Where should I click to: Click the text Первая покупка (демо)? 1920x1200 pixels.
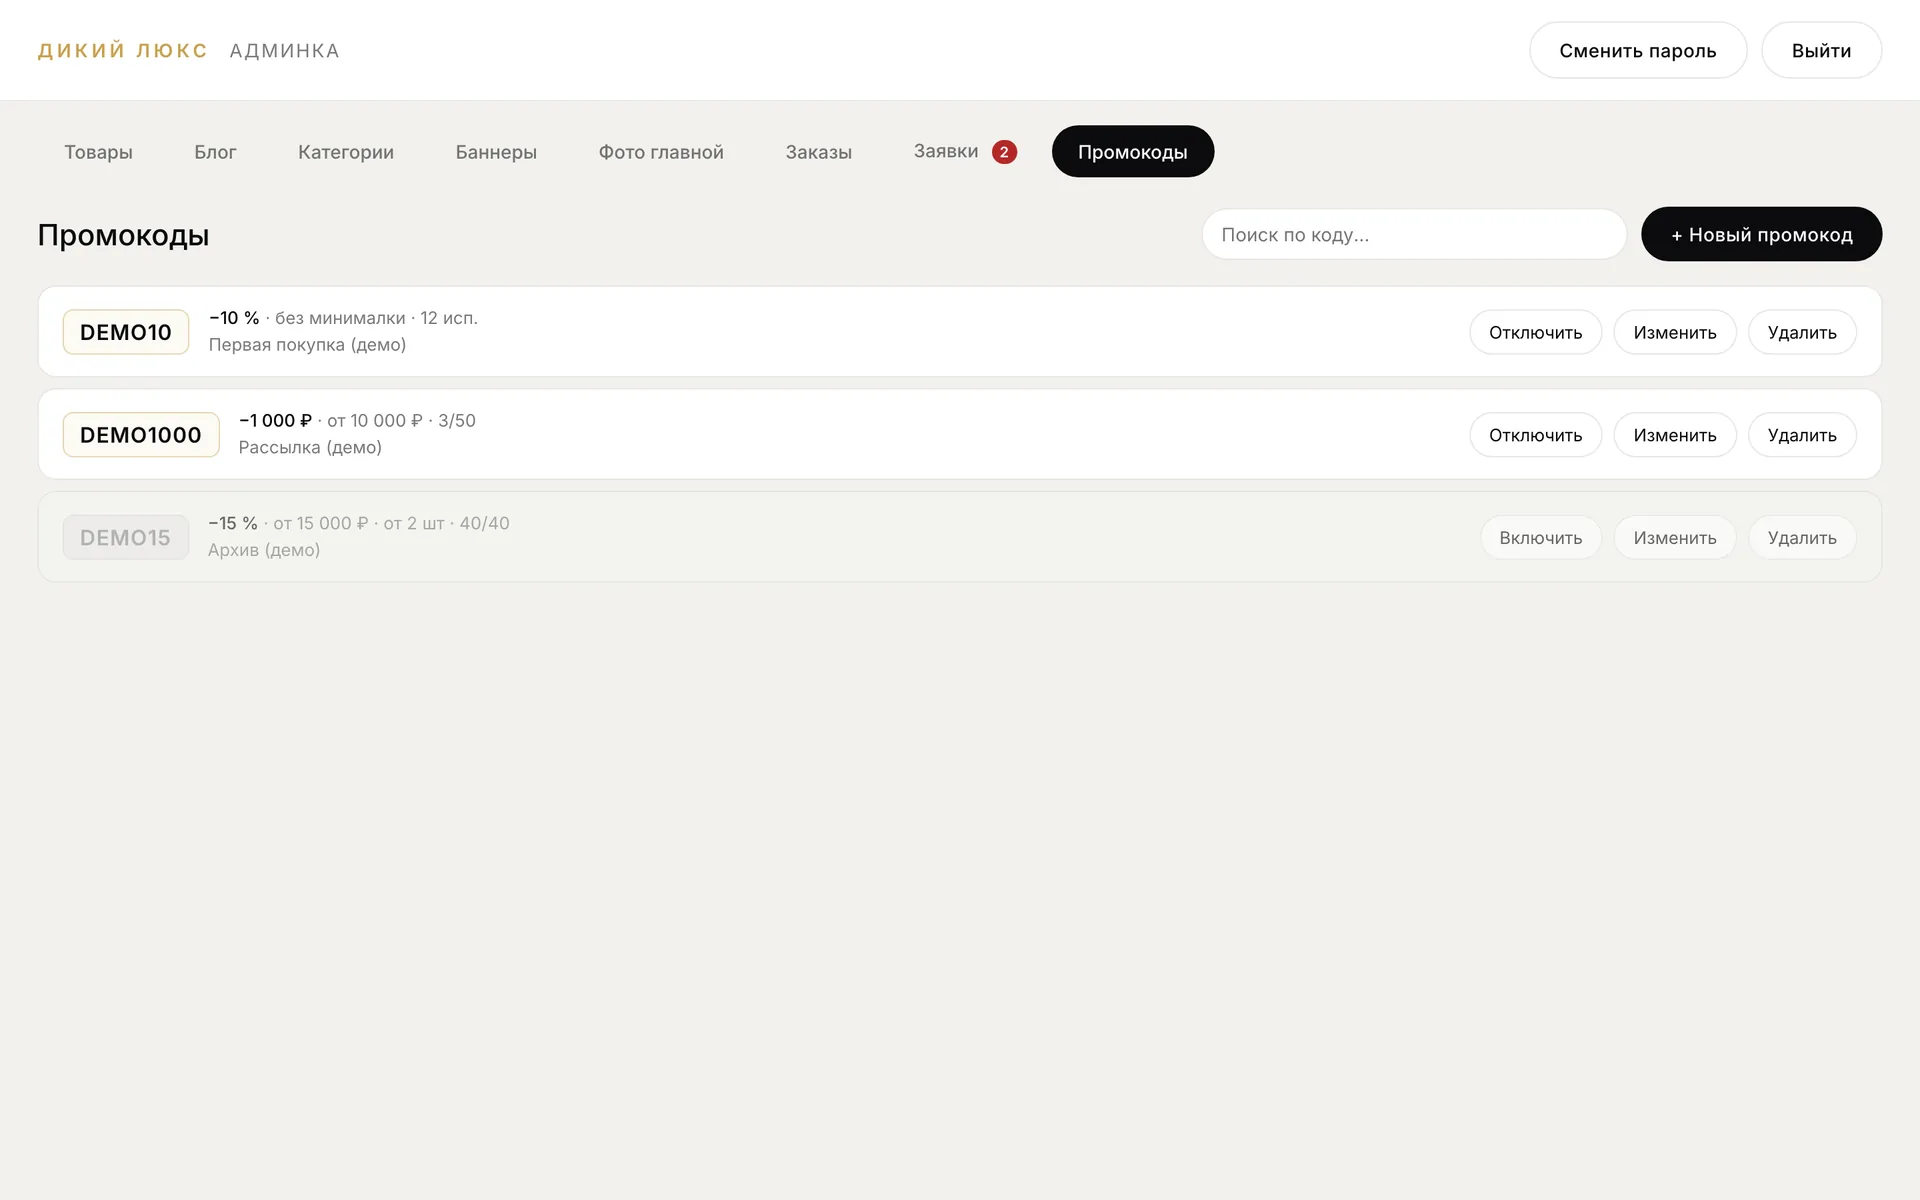click(x=307, y=345)
